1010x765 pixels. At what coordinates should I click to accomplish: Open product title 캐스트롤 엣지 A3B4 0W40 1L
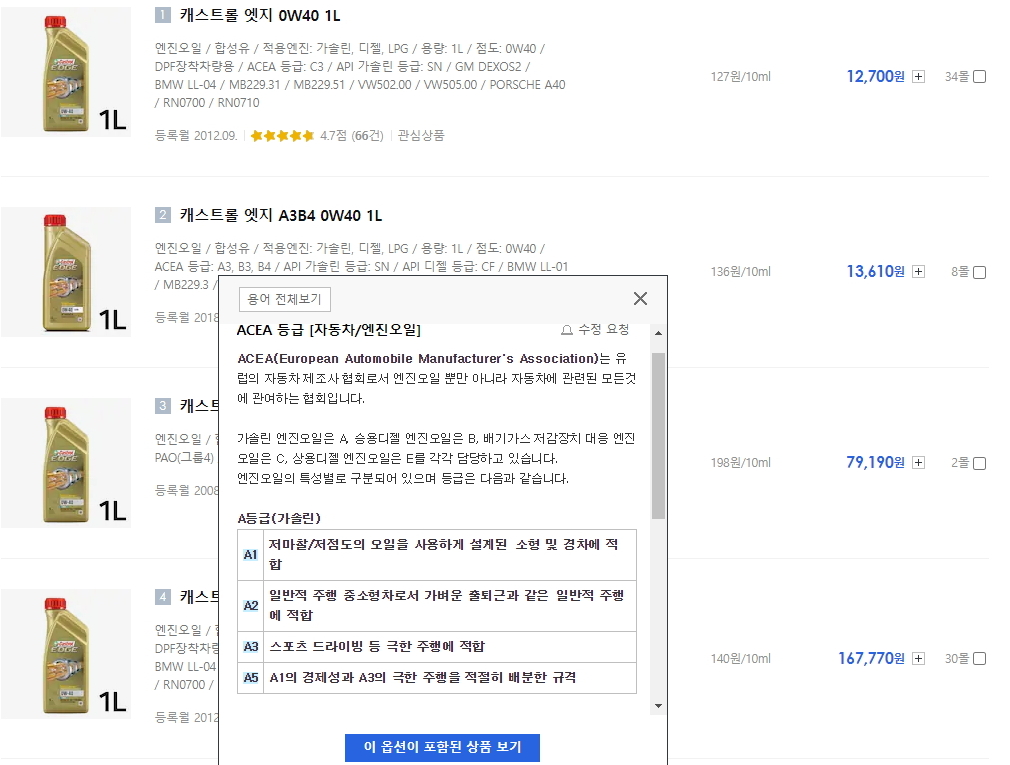281,215
